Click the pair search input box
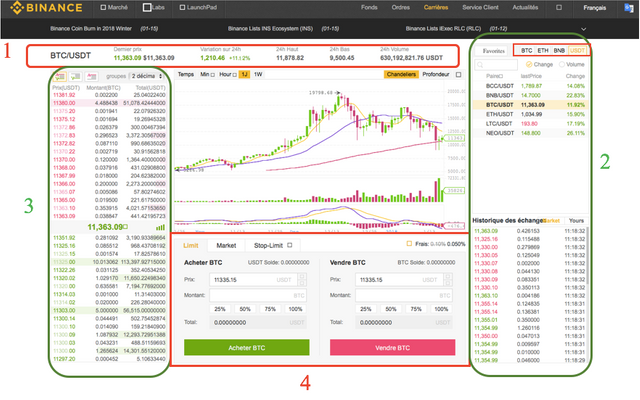 [x=496, y=64]
